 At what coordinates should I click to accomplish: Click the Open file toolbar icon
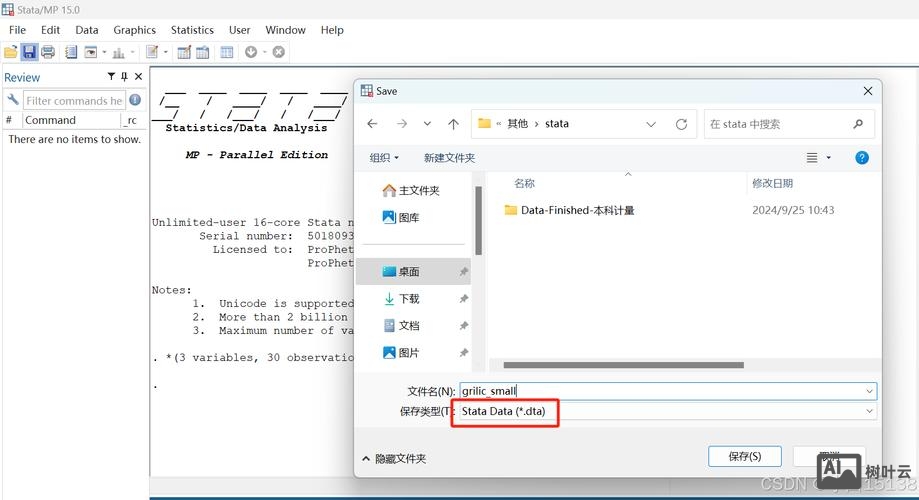[11, 52]
